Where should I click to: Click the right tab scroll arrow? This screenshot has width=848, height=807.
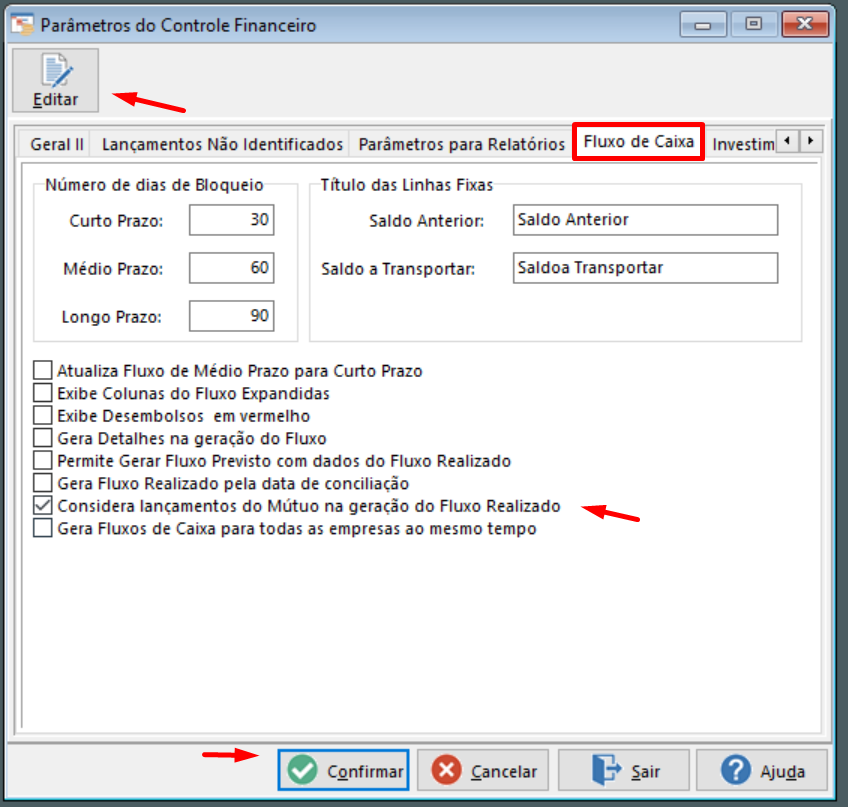coord(811,141)
